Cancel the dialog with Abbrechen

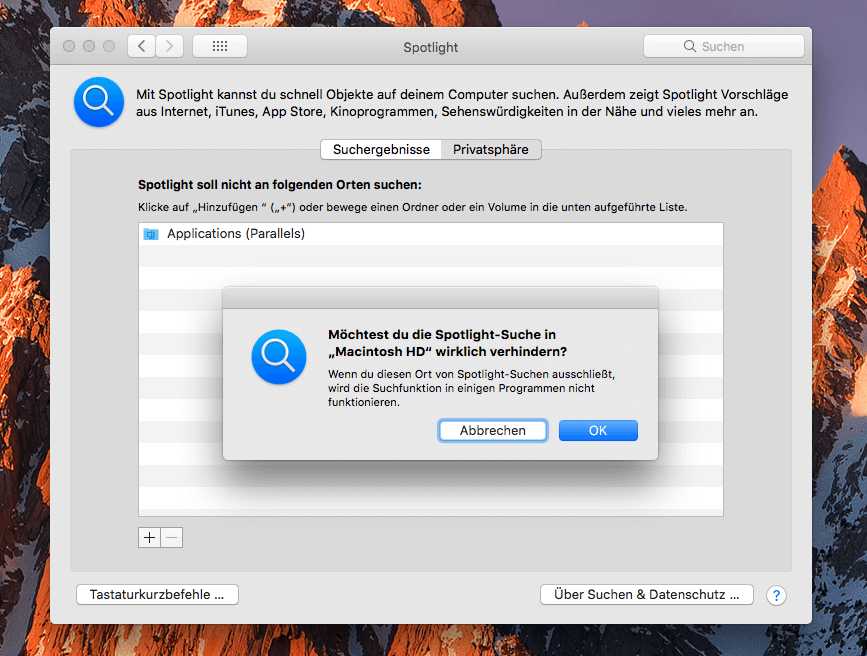click(492, 430)
